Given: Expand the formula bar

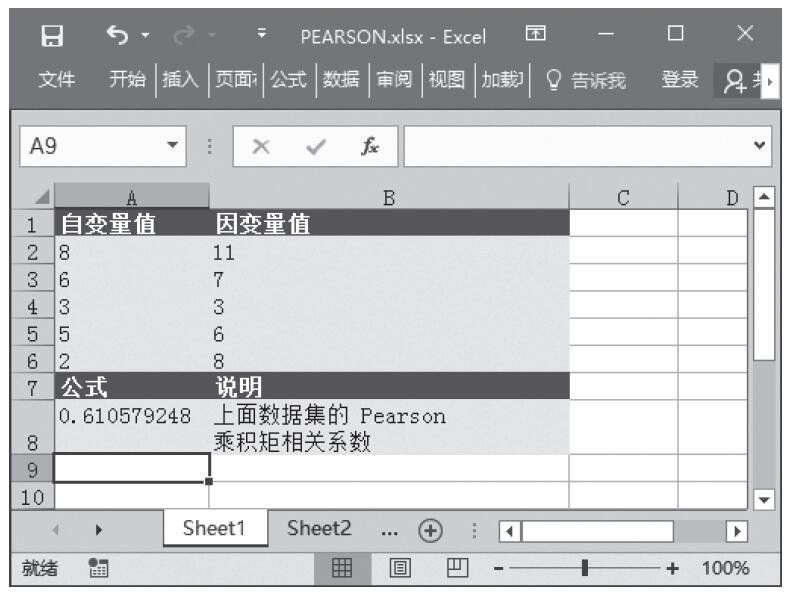Looking at the screenshot, I should 762,146.
